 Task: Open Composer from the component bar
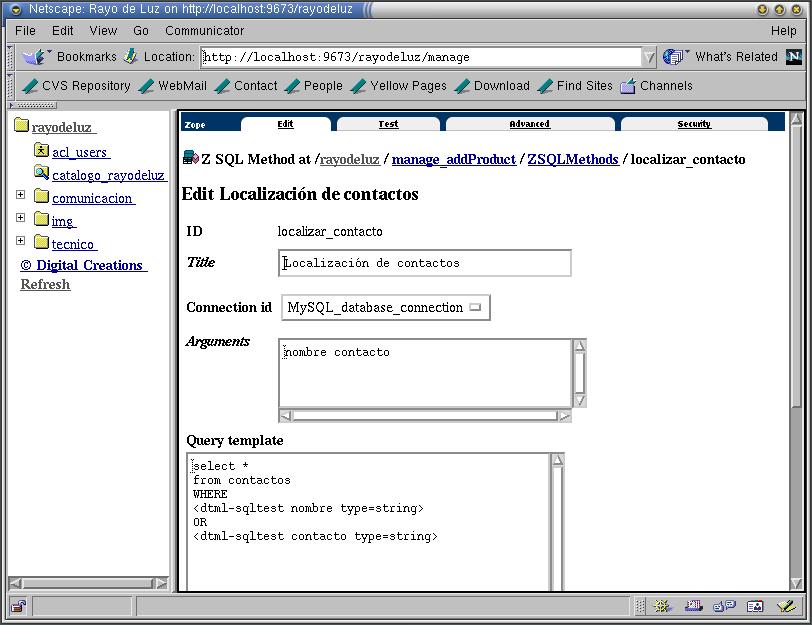pos(786,606)
